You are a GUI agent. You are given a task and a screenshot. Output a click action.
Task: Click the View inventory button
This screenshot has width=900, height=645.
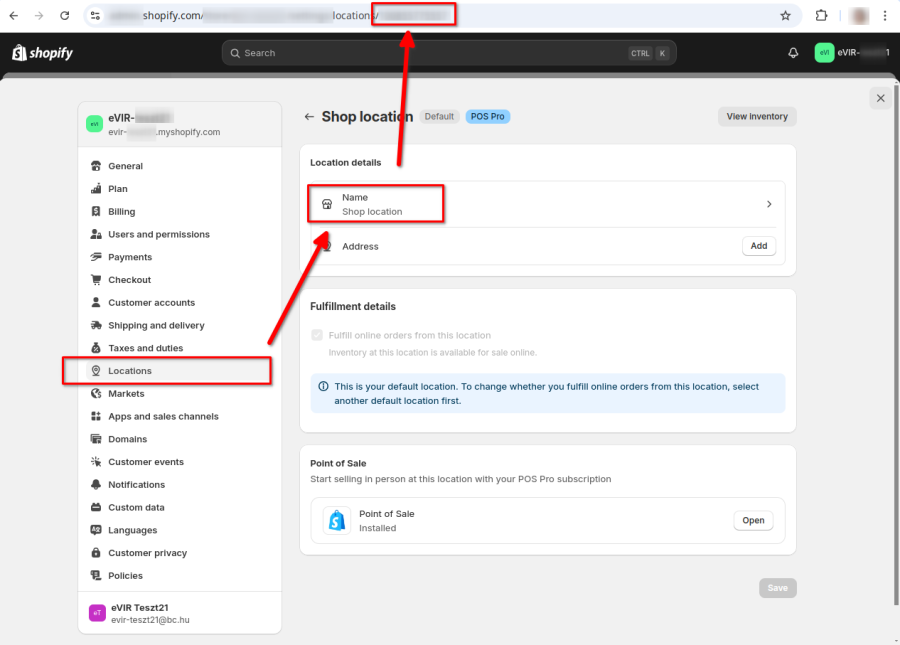pos(757,116)
